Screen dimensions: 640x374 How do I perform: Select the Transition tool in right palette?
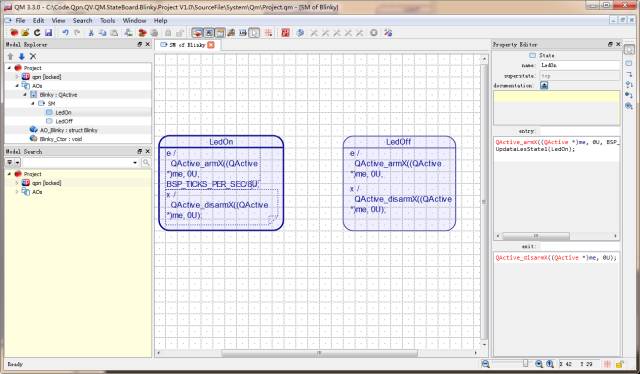point(629,74)
